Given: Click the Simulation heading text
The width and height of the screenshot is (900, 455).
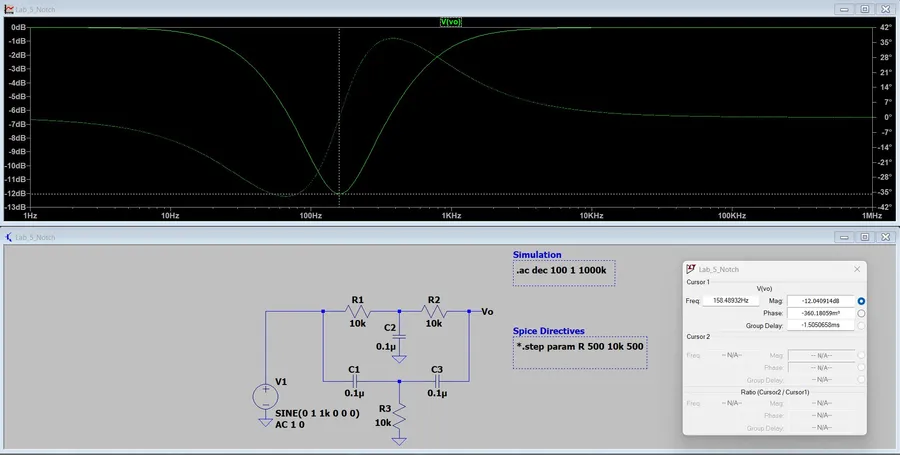Looking at the screenshot, I should coord(537,255).
